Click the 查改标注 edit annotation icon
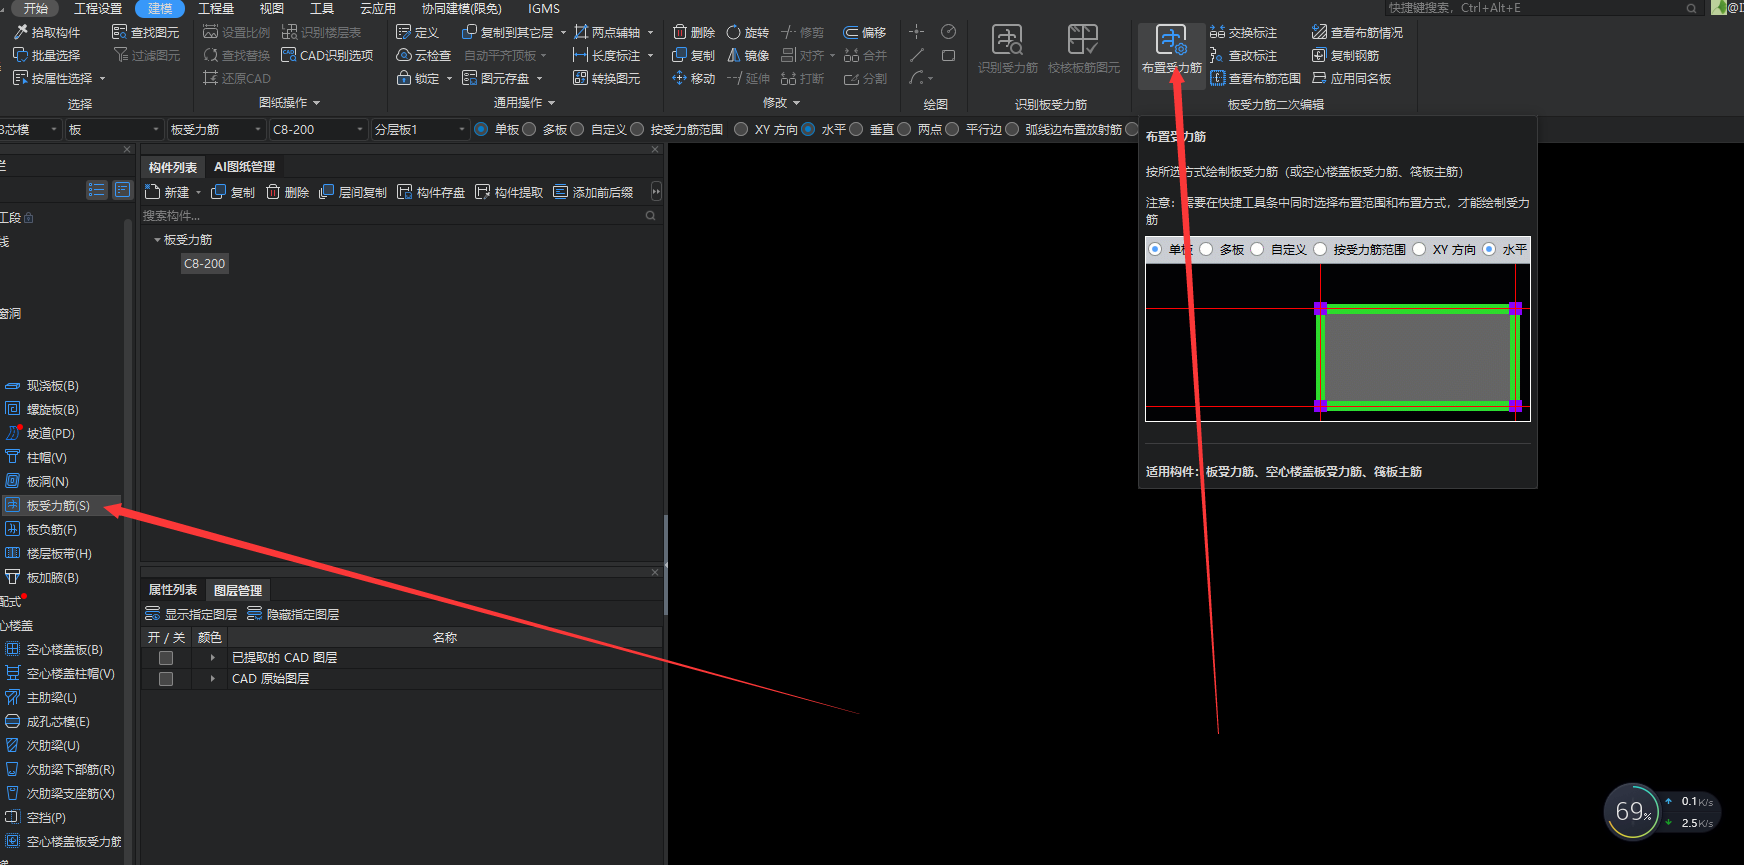Viewport: 1744px width, 865px height. 1217,55
